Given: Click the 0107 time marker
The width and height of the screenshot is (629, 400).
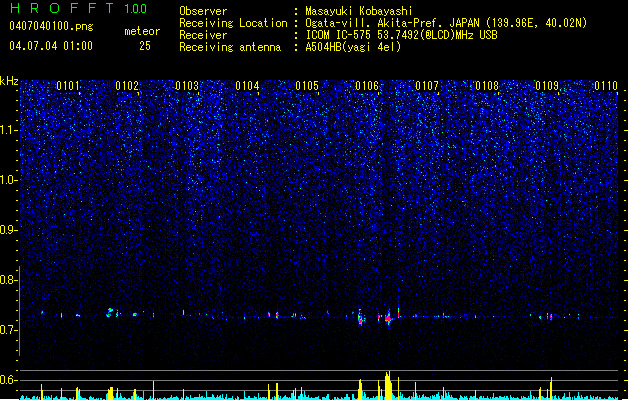Looking at the screenshot, I should 427,85.
